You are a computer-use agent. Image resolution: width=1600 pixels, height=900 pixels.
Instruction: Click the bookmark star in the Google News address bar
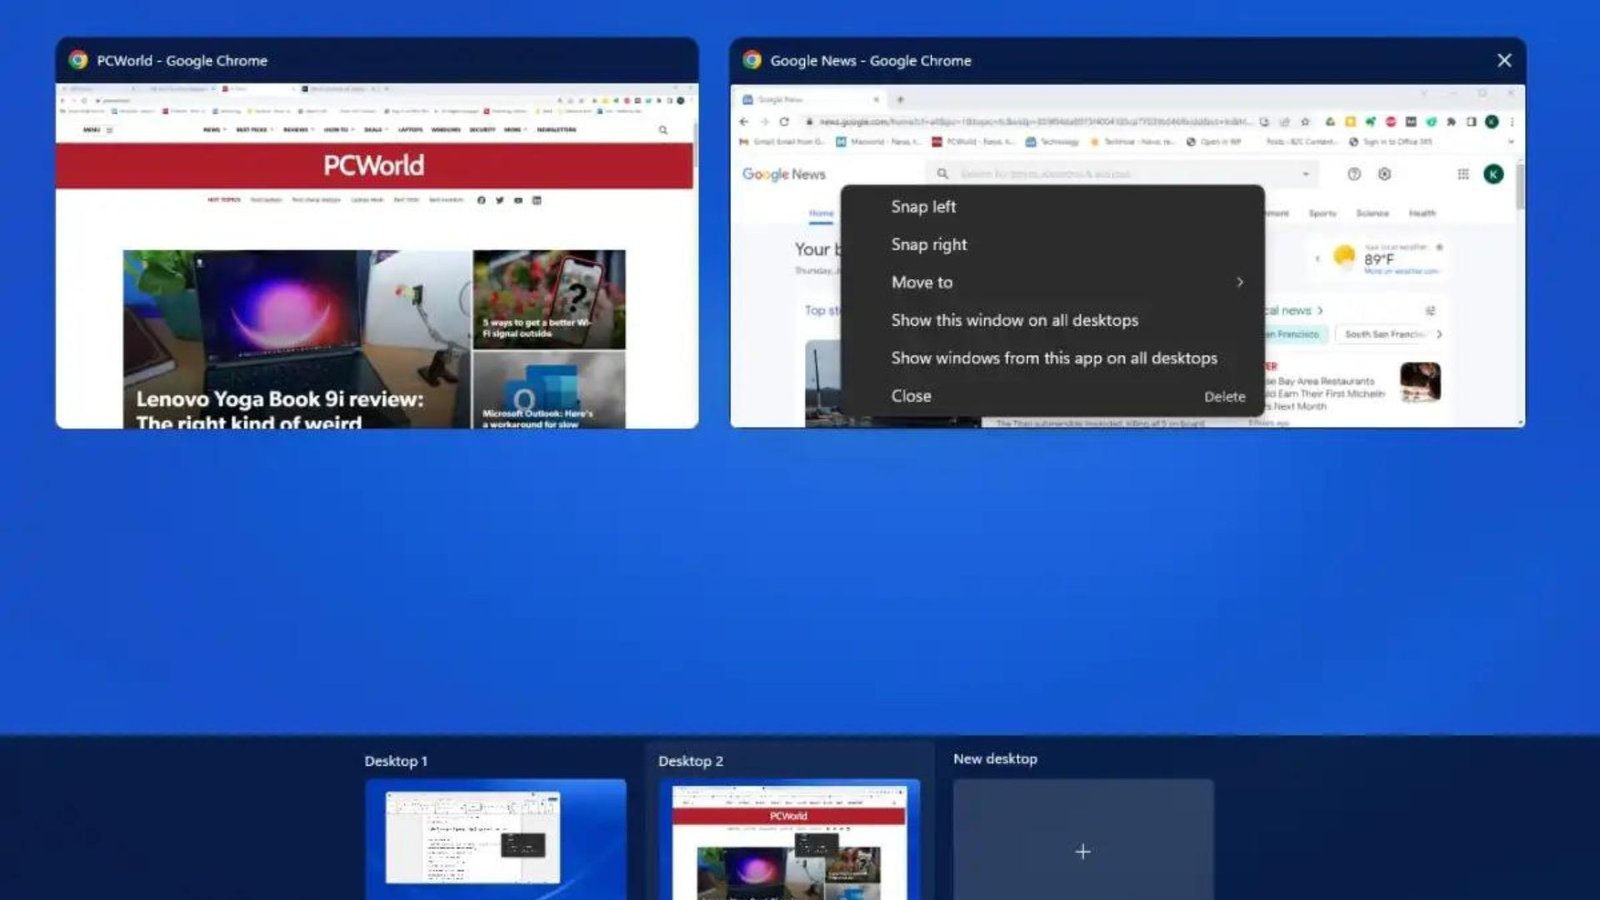pos(1305,122)
